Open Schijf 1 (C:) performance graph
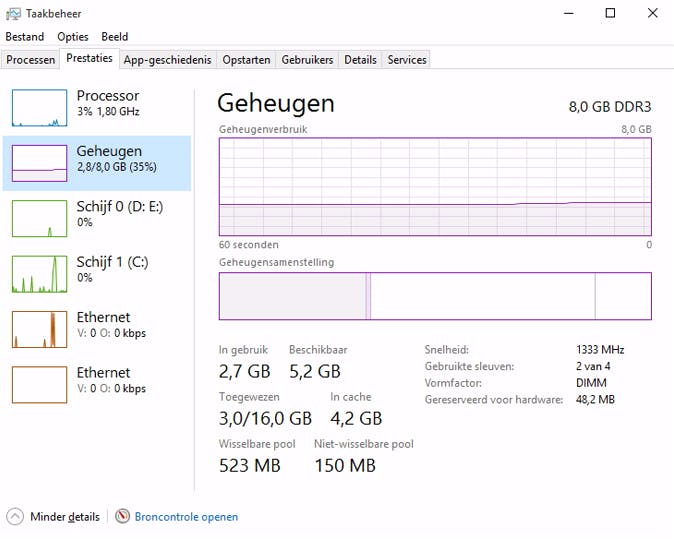The height and width of the screenshot is (539, 674). (39, 273)
